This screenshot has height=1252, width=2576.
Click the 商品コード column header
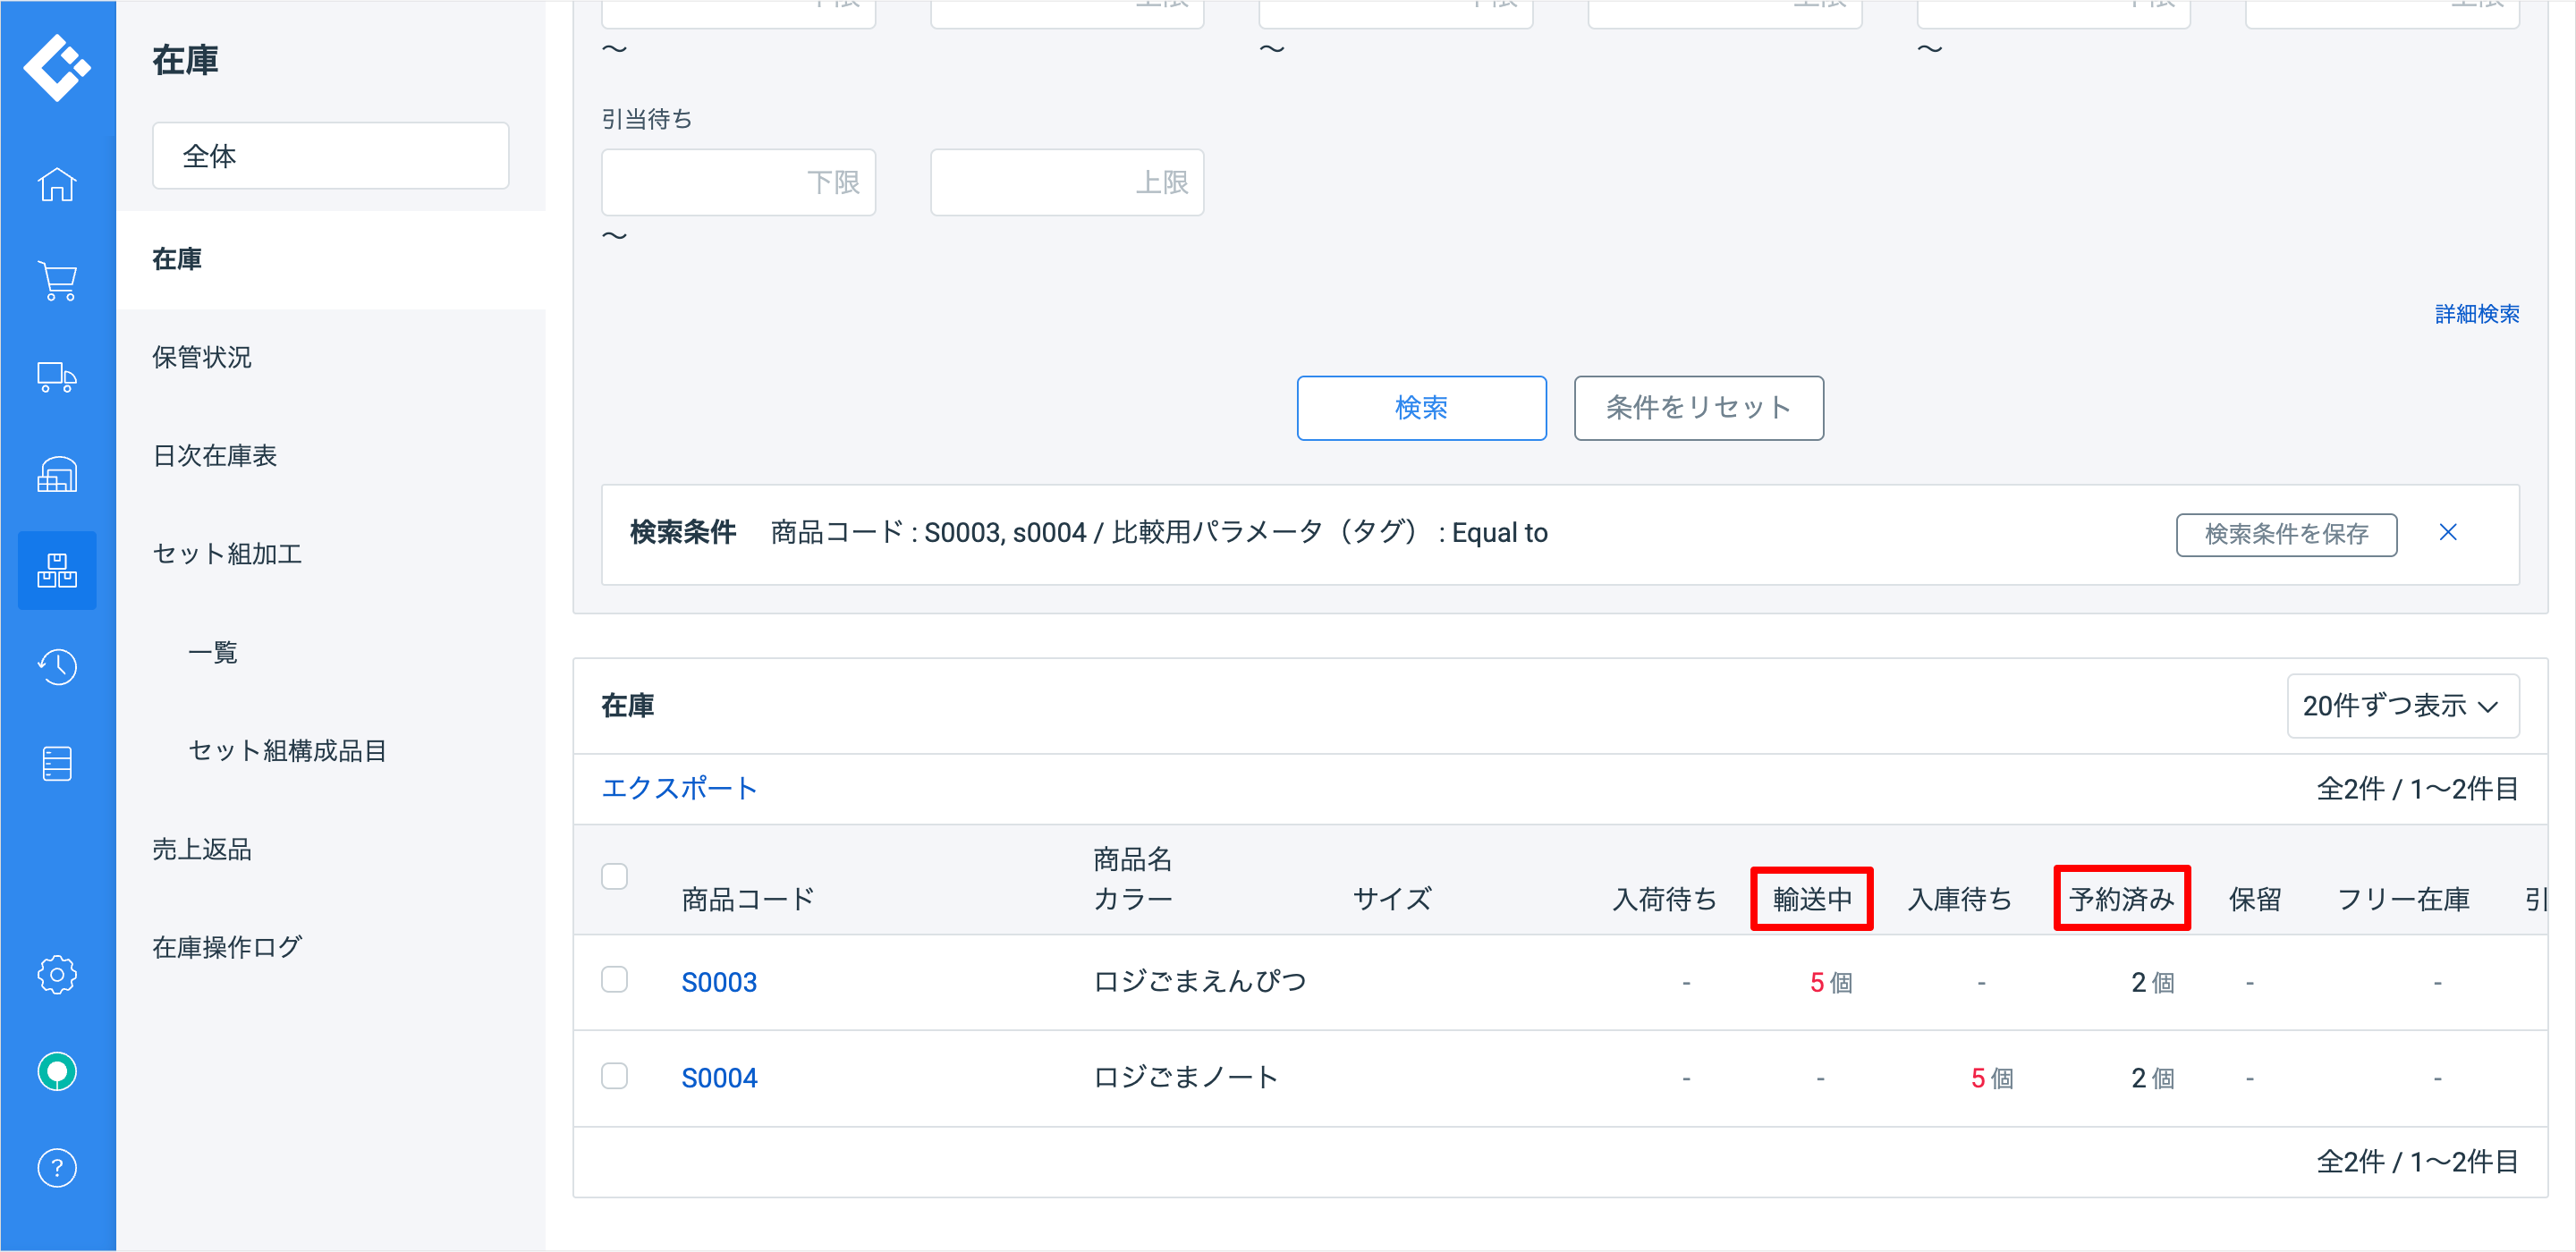pos(748,900)
